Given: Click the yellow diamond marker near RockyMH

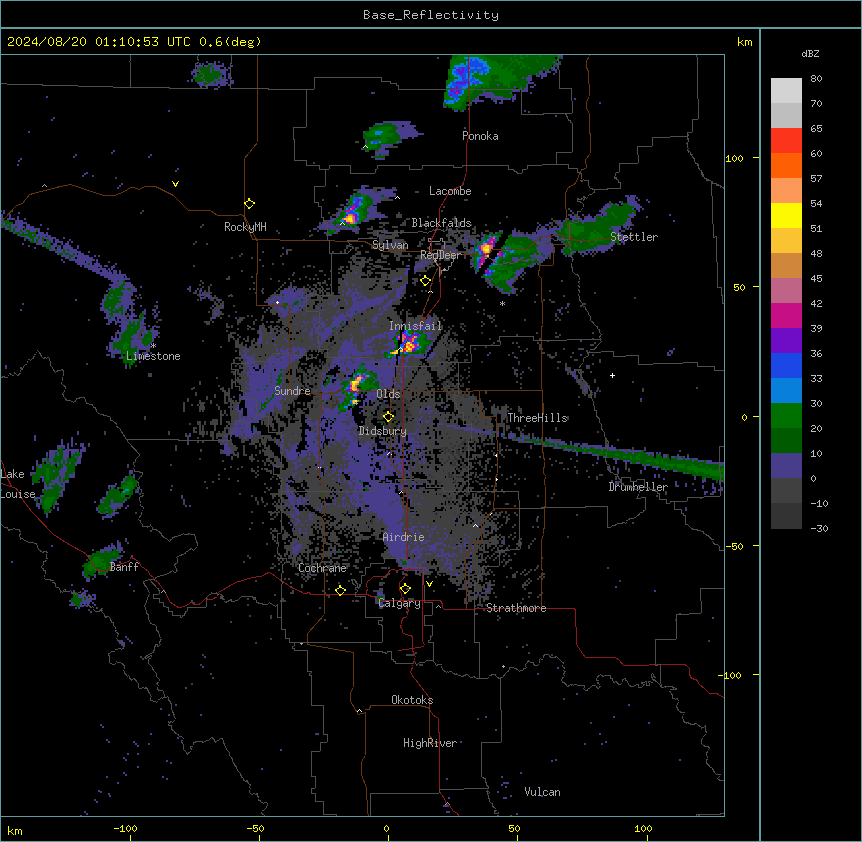Looking at the screenshot, I should (250, 204).
